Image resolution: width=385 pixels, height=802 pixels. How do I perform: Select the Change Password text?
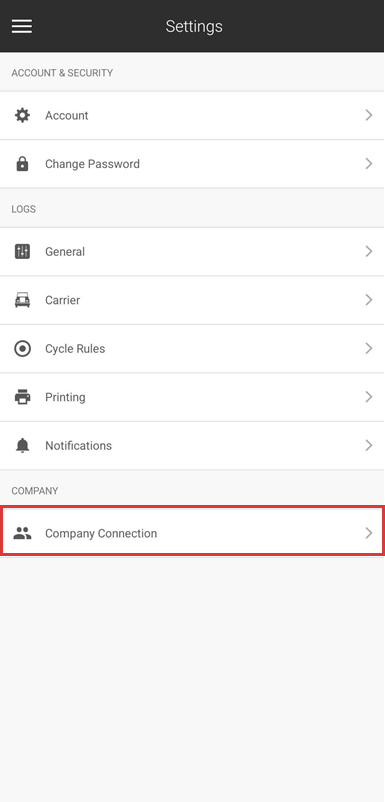92,164
